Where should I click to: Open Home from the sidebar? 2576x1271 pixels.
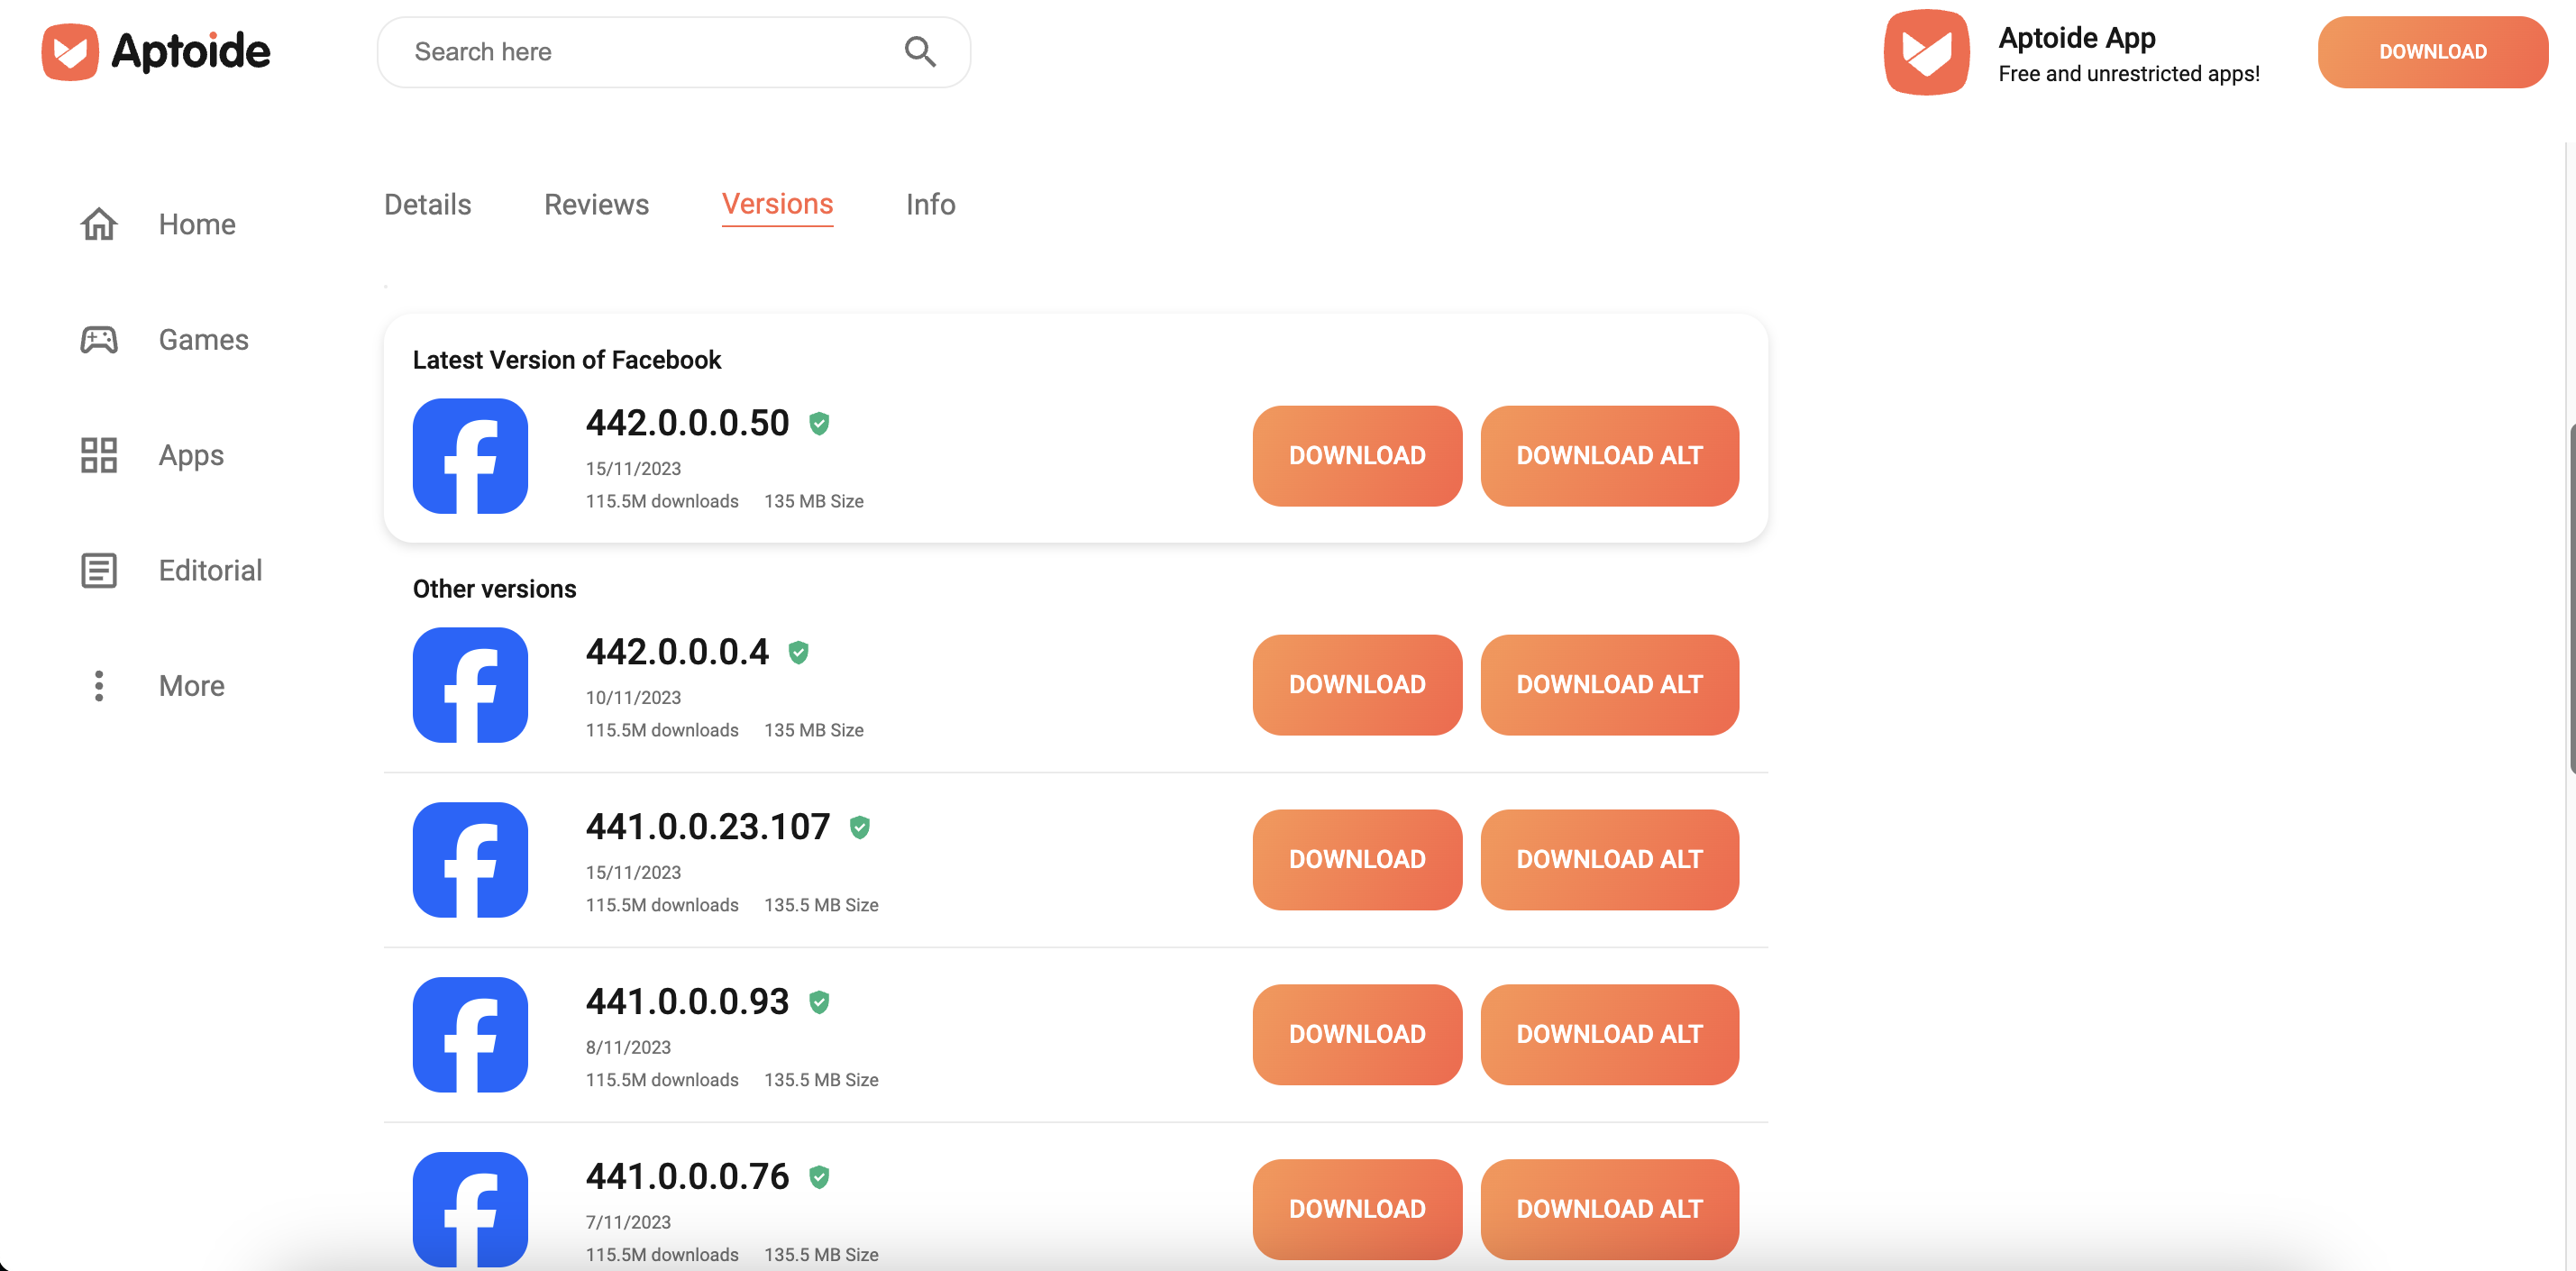197,224
